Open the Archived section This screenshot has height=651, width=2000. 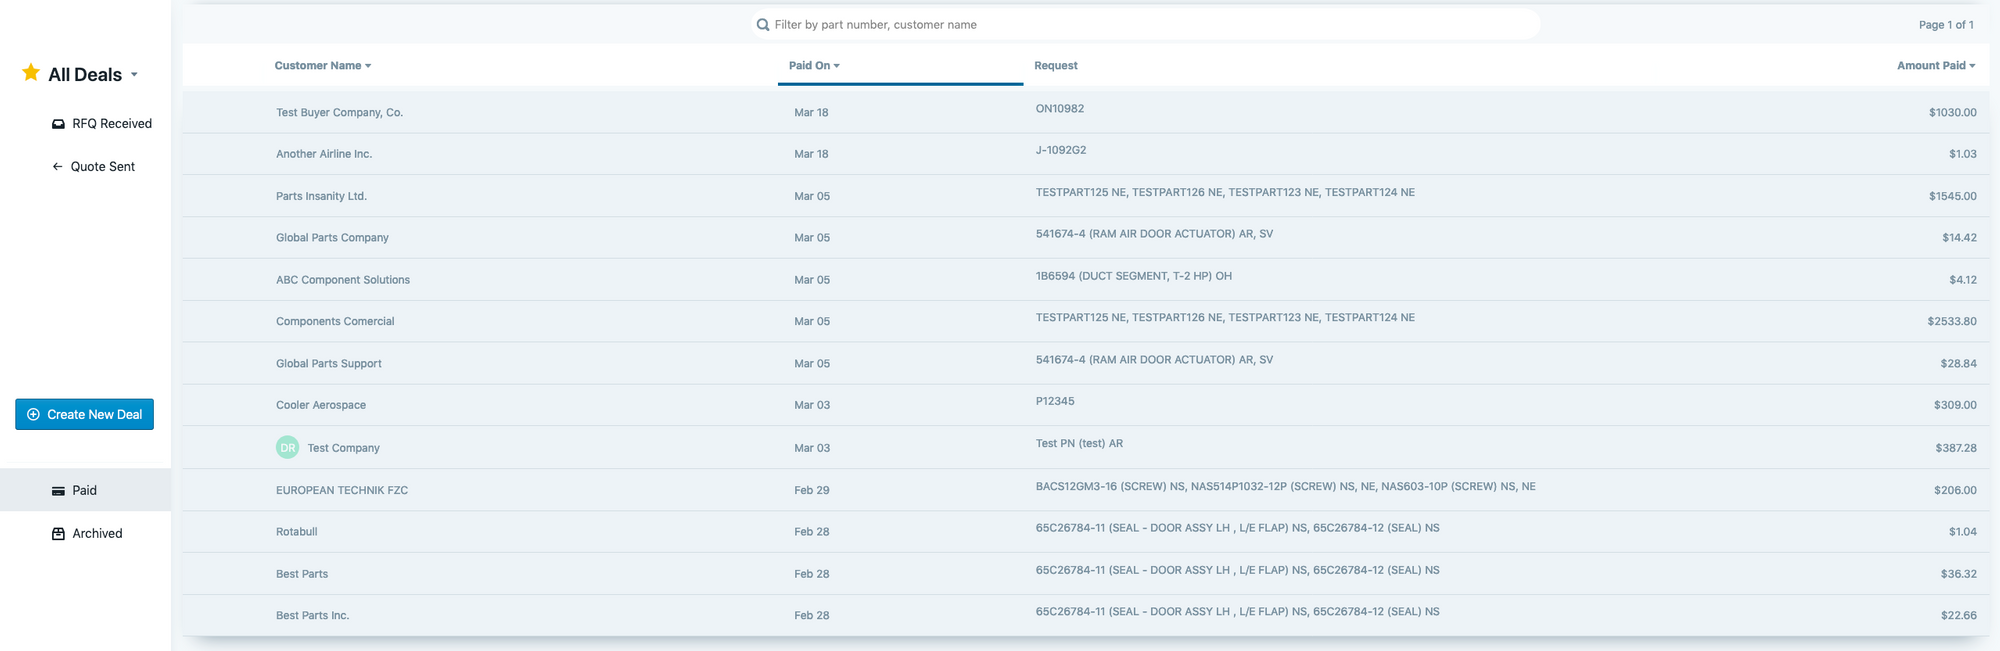(x=85, y=534)
